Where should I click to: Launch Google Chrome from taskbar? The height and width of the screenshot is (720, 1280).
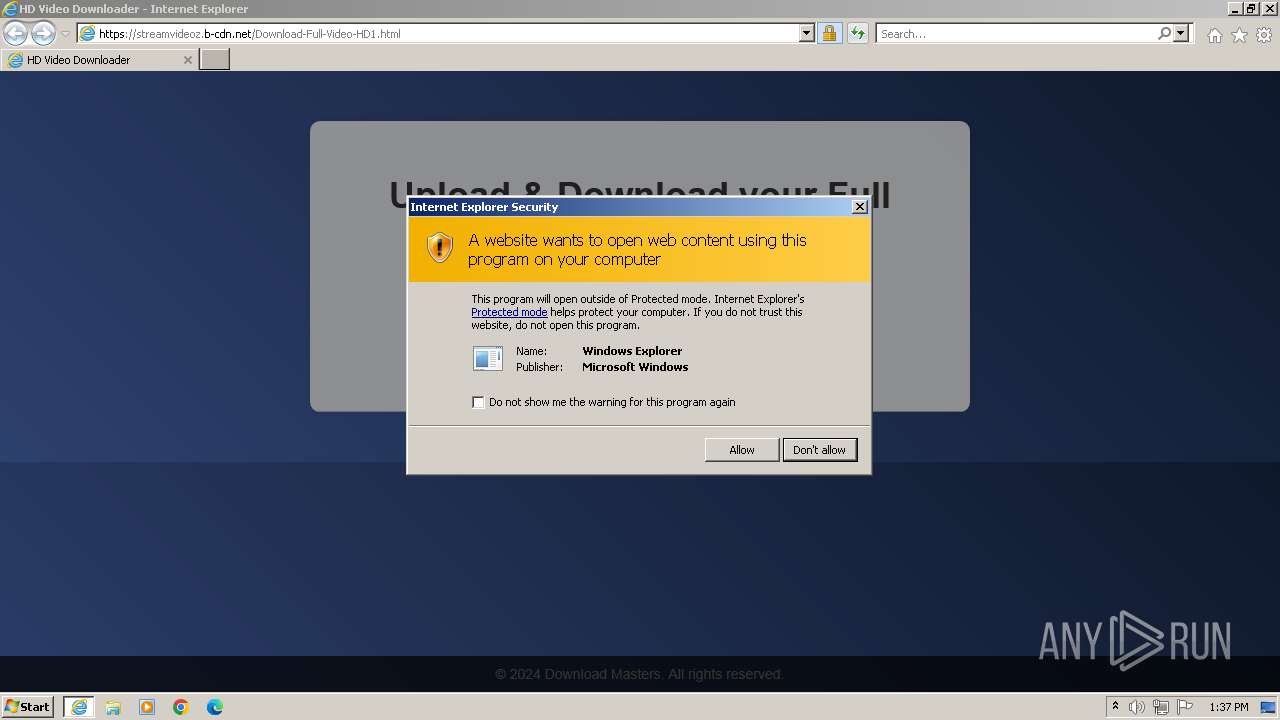click(181, 707)
